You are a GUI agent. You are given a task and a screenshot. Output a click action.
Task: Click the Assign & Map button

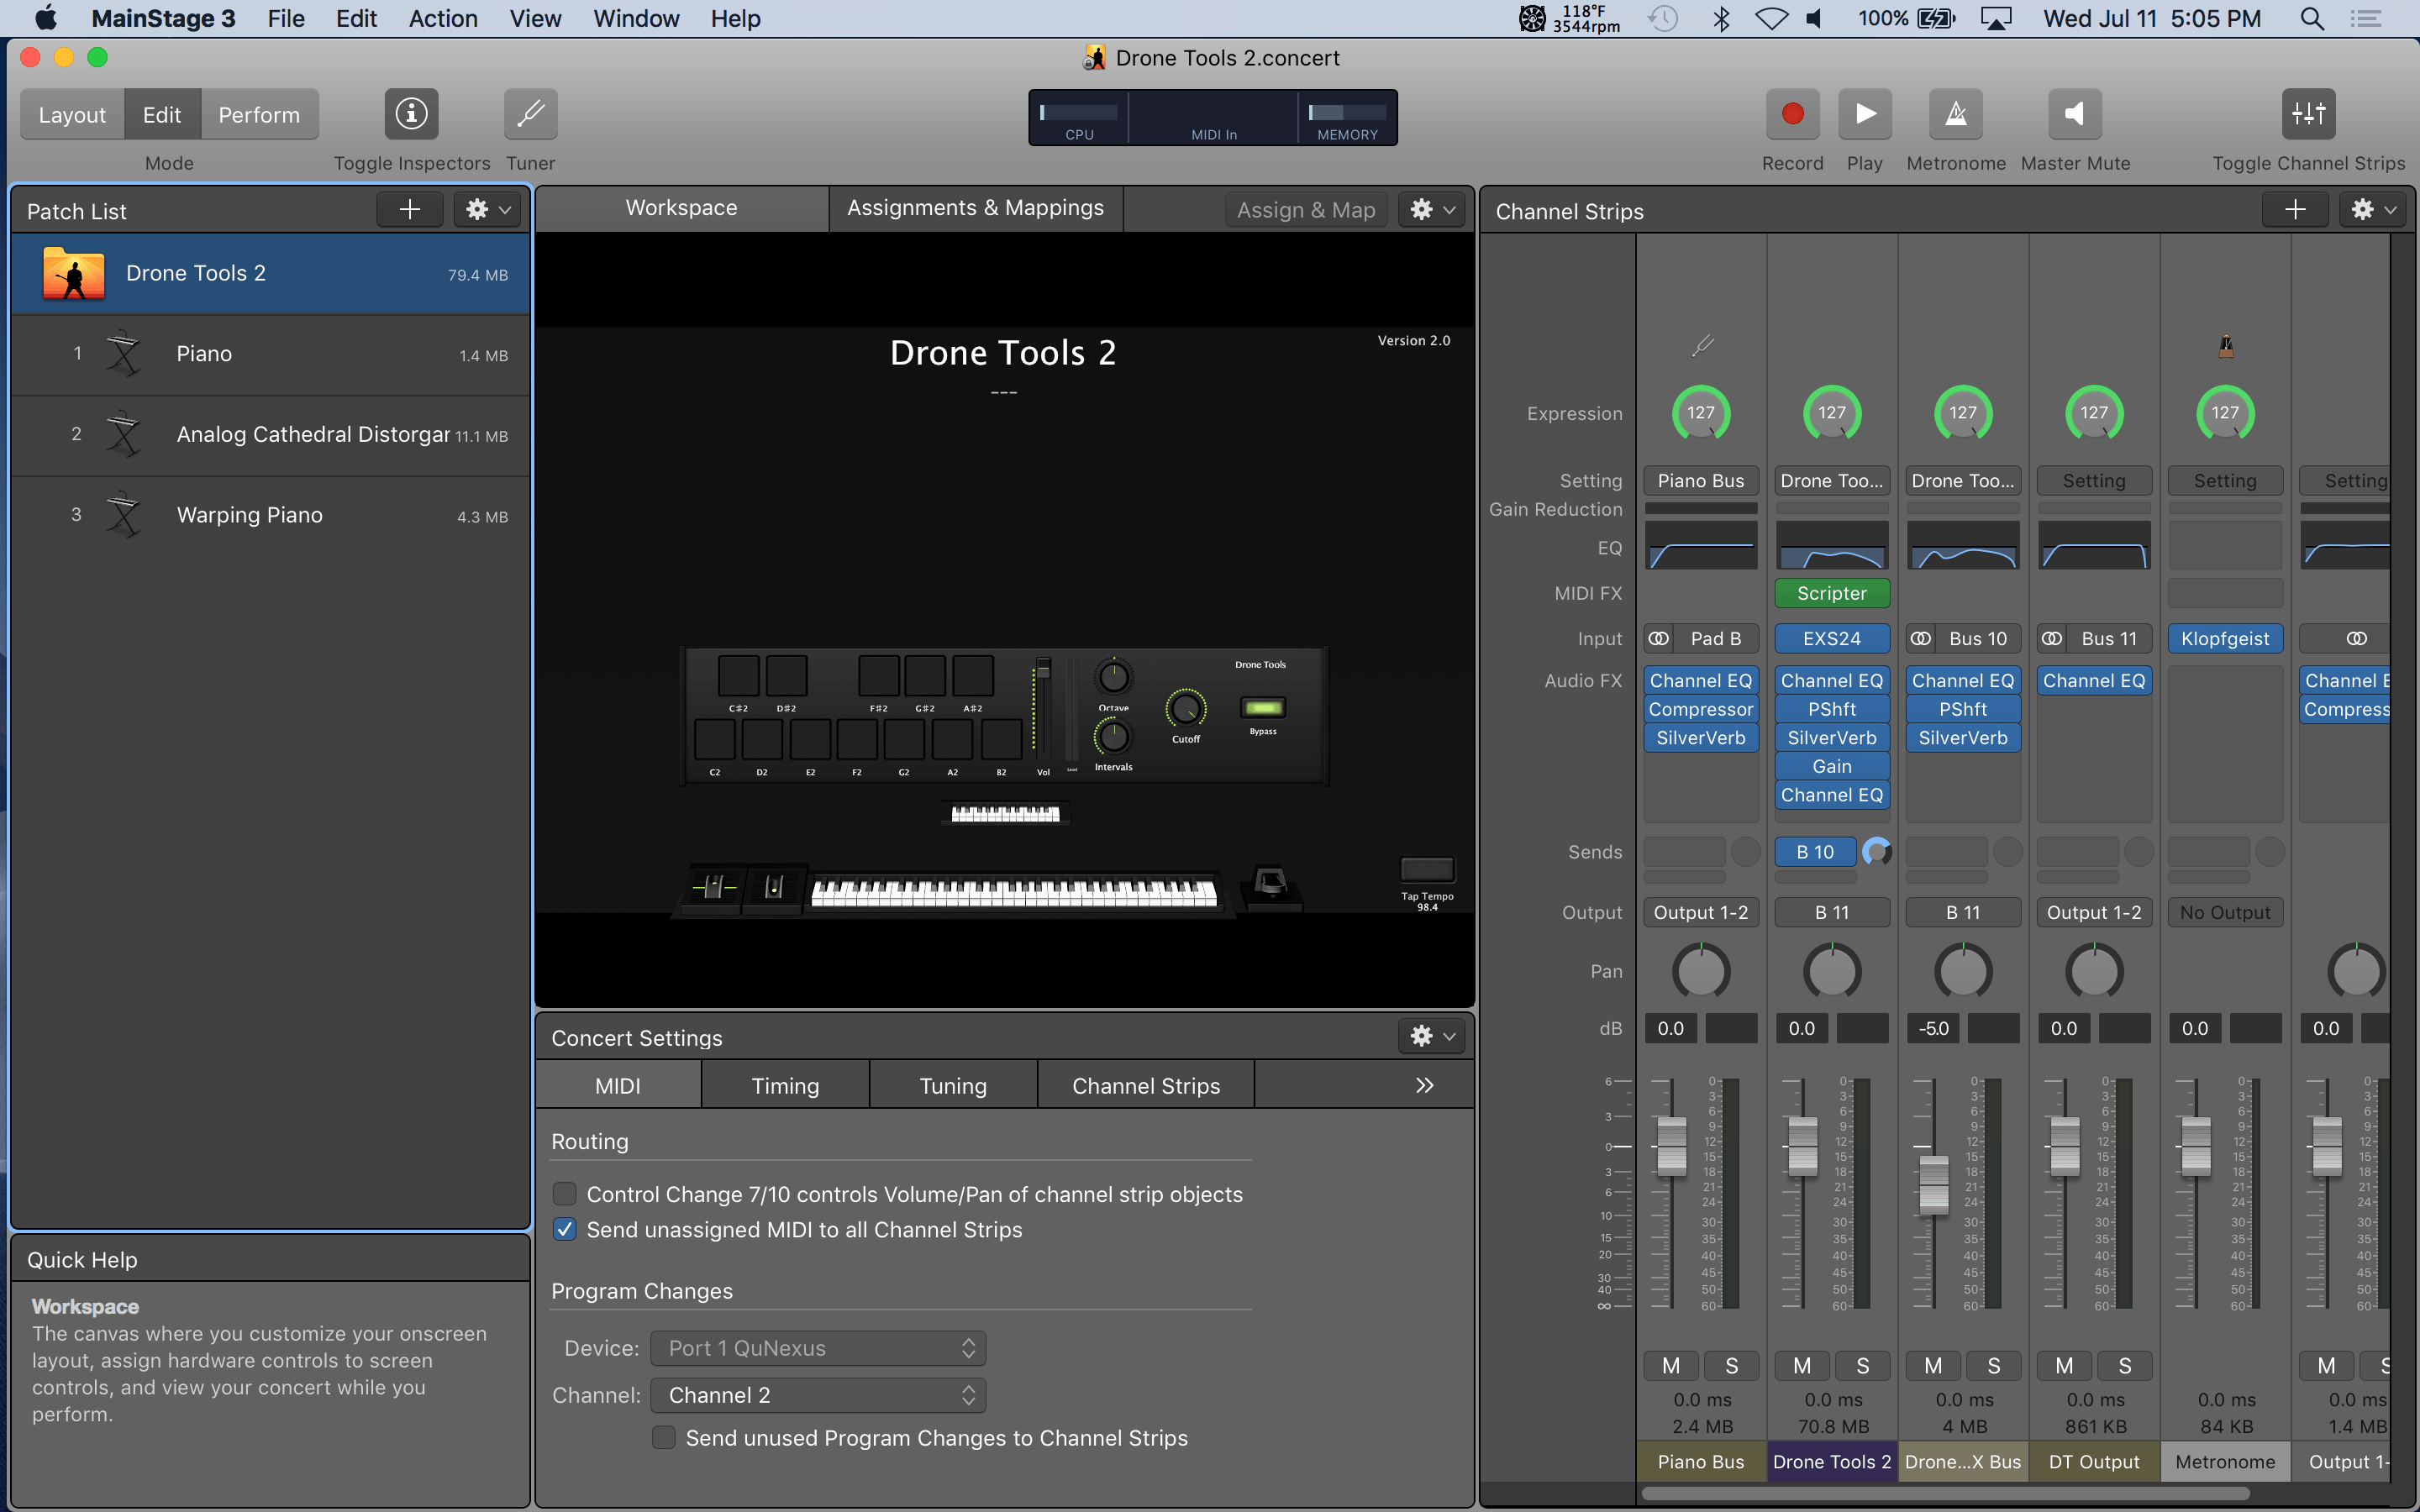[x=1306, y=210]
